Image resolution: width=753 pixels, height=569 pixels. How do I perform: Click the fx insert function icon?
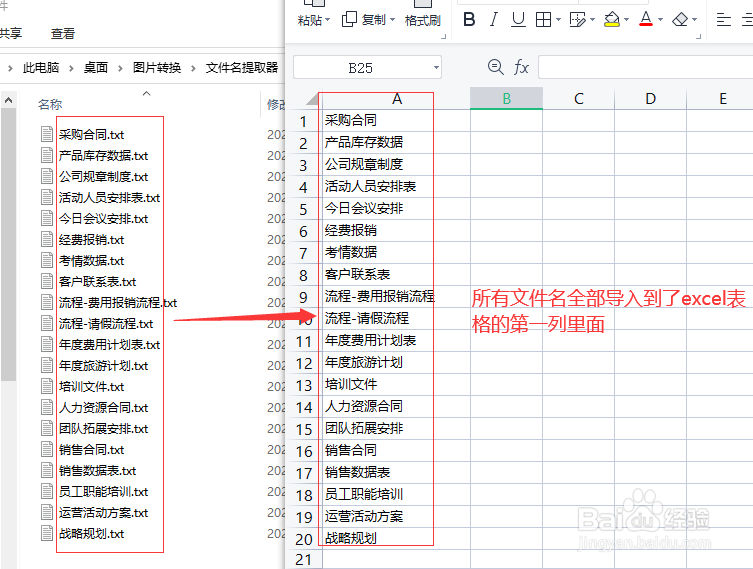point(521,67)
